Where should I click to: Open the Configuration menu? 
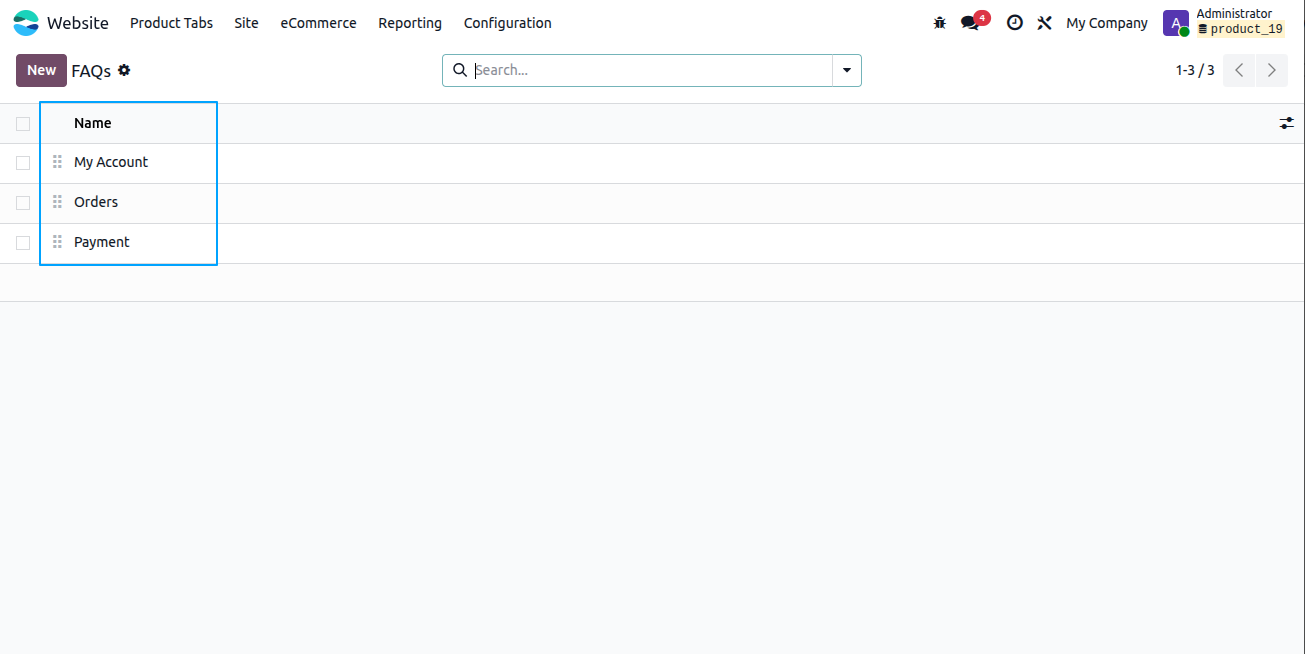tap(508, 23)
